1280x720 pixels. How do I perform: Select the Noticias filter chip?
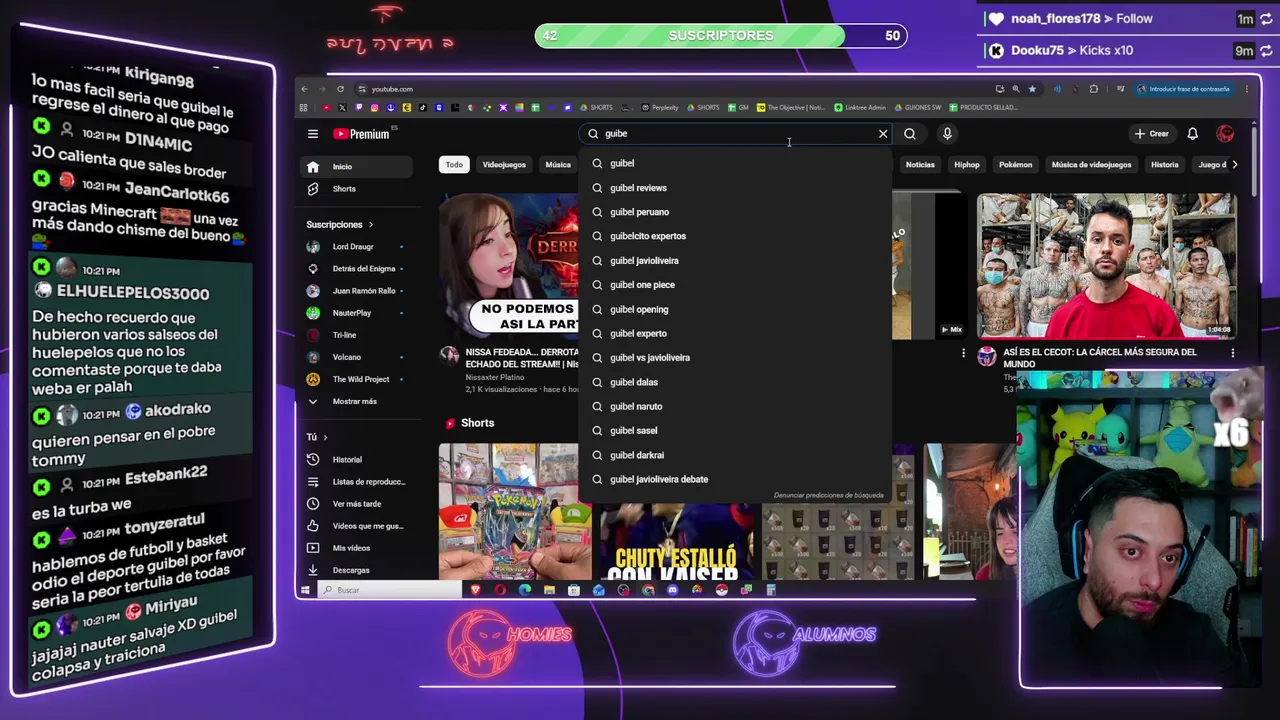click(x=920, y=165)
